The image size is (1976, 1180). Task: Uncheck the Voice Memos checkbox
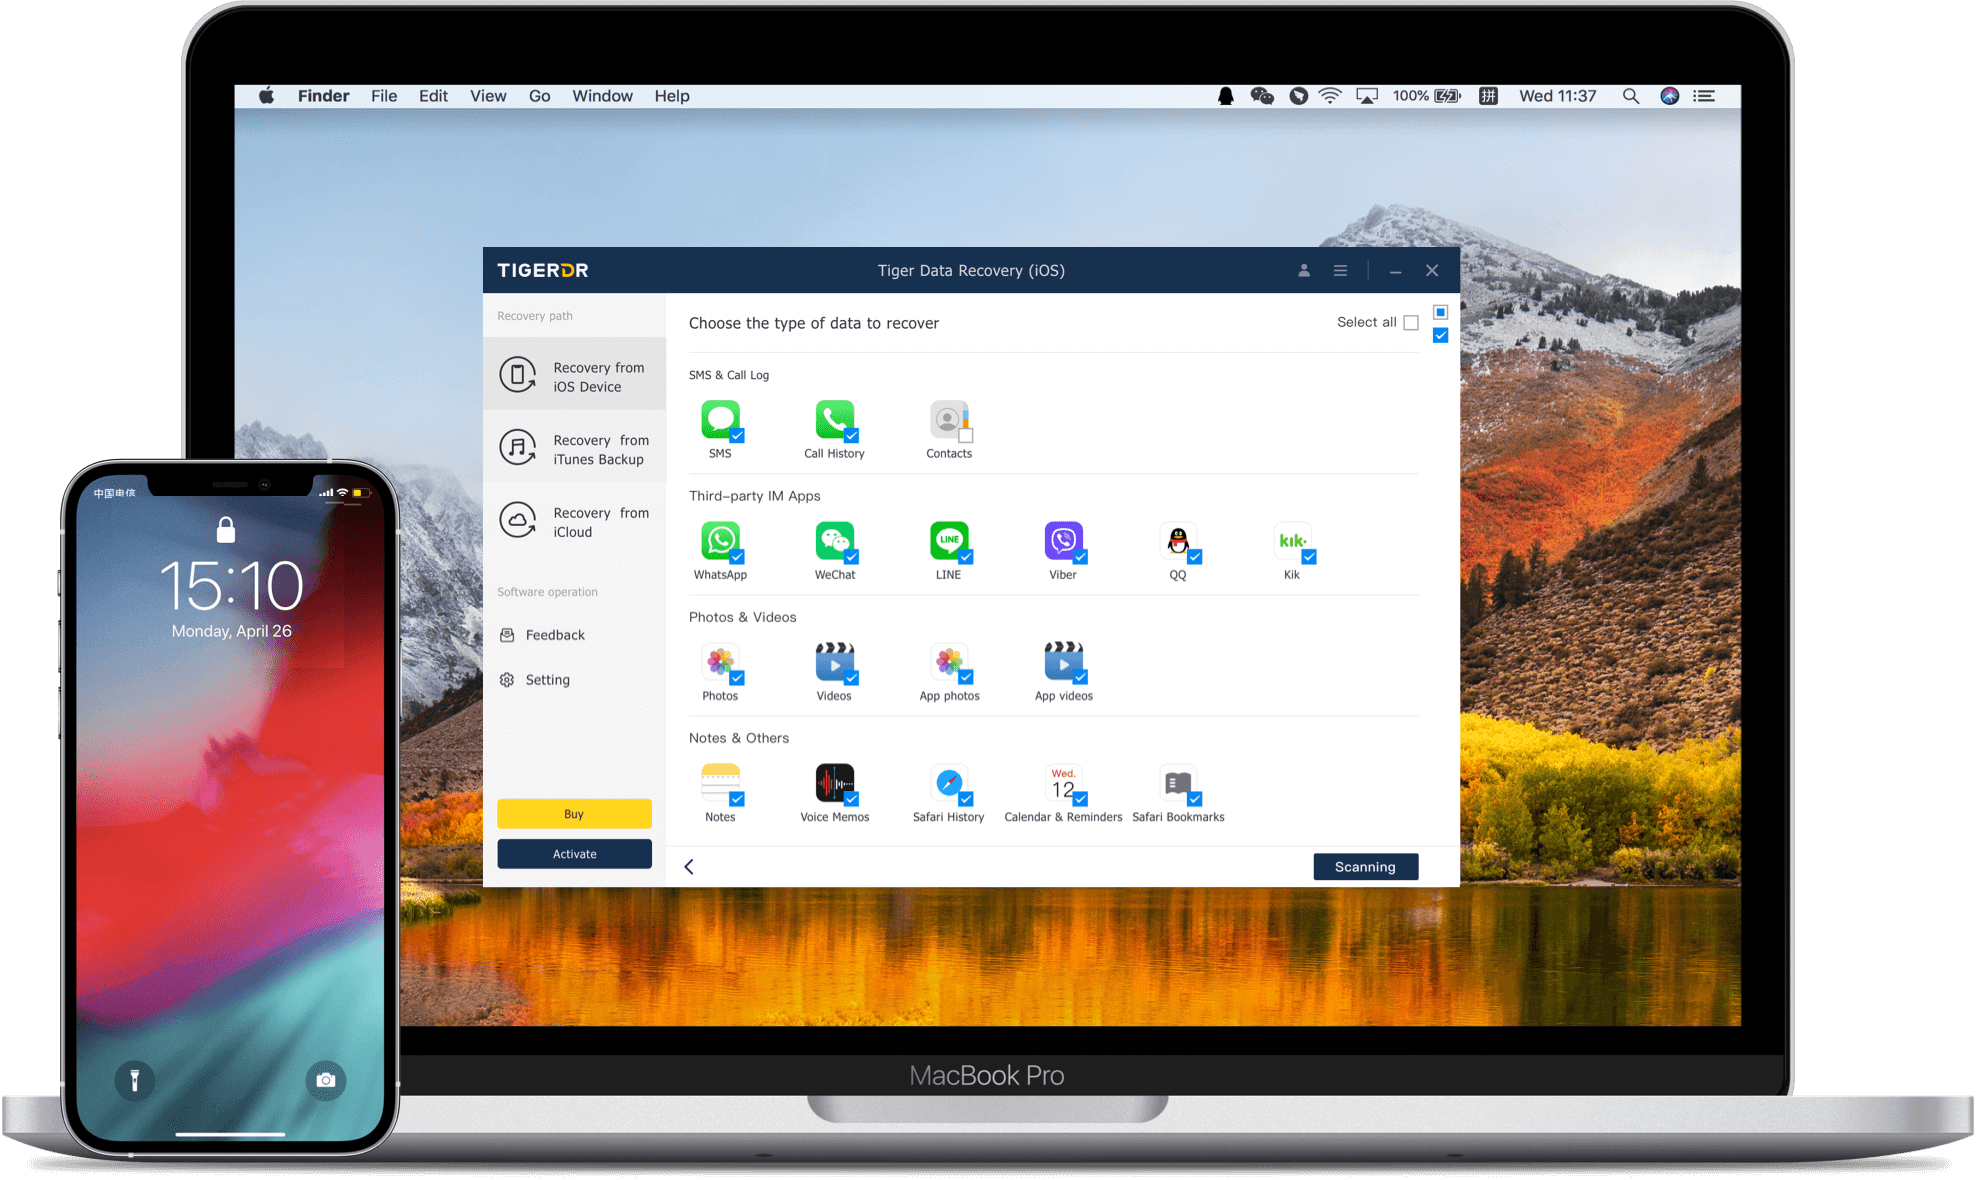pyautogui.click(x=852, y=799)
